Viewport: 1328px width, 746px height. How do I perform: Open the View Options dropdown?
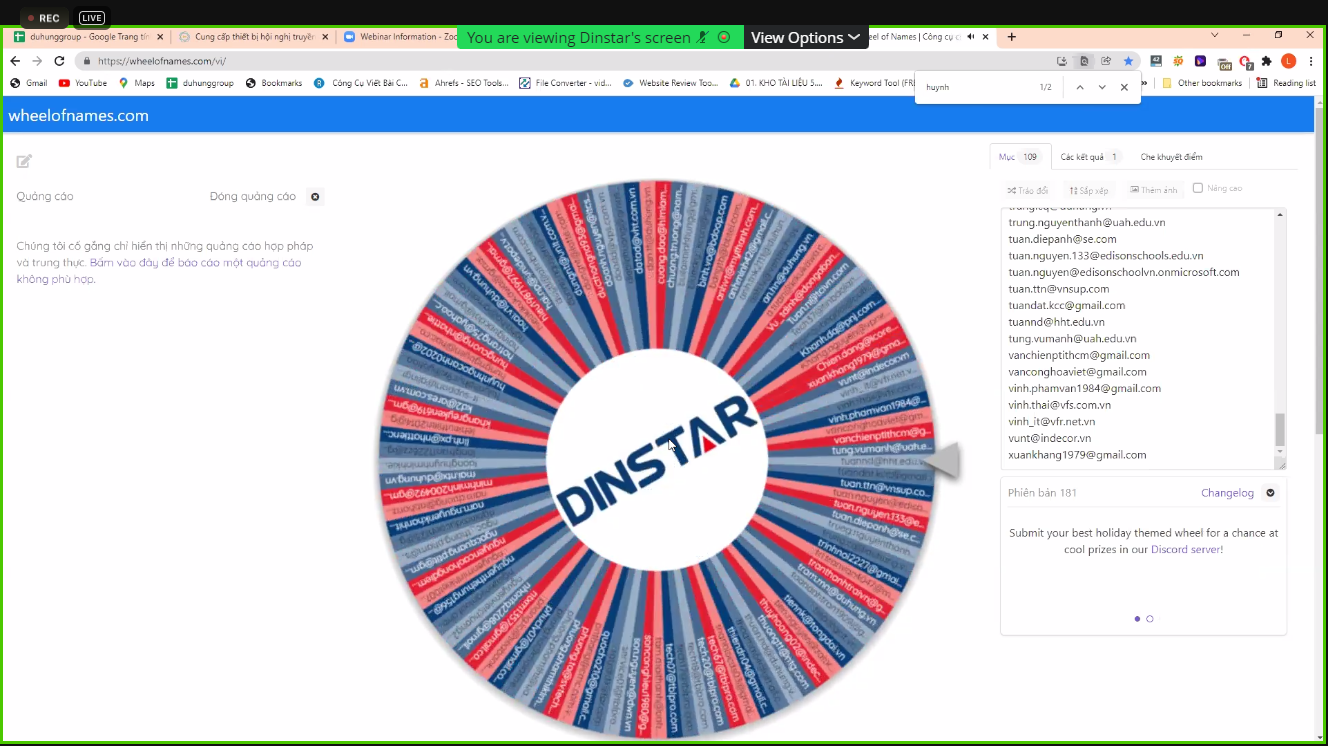pos(806,36)
